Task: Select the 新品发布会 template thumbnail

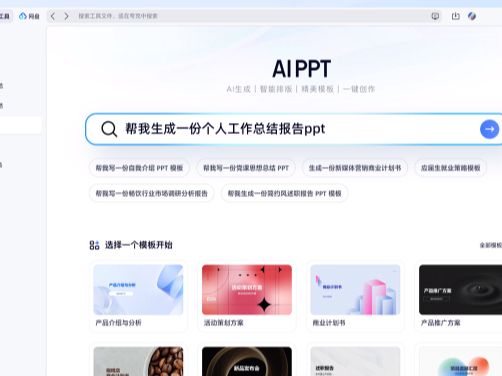Action: click(x=247, y=361)
